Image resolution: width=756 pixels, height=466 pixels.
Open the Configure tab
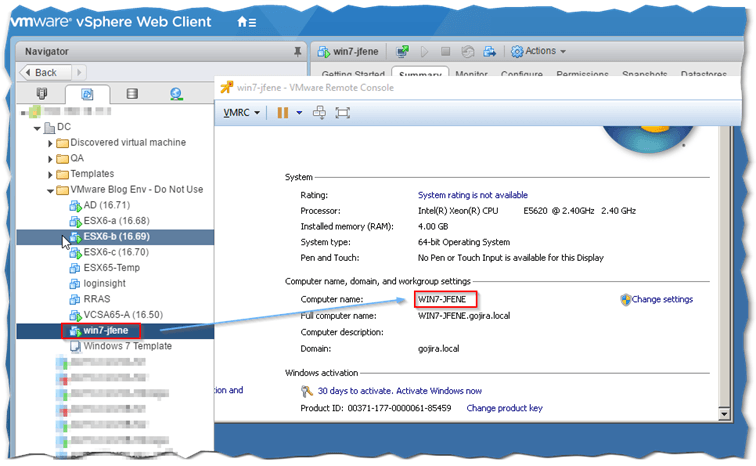(522, 74)
